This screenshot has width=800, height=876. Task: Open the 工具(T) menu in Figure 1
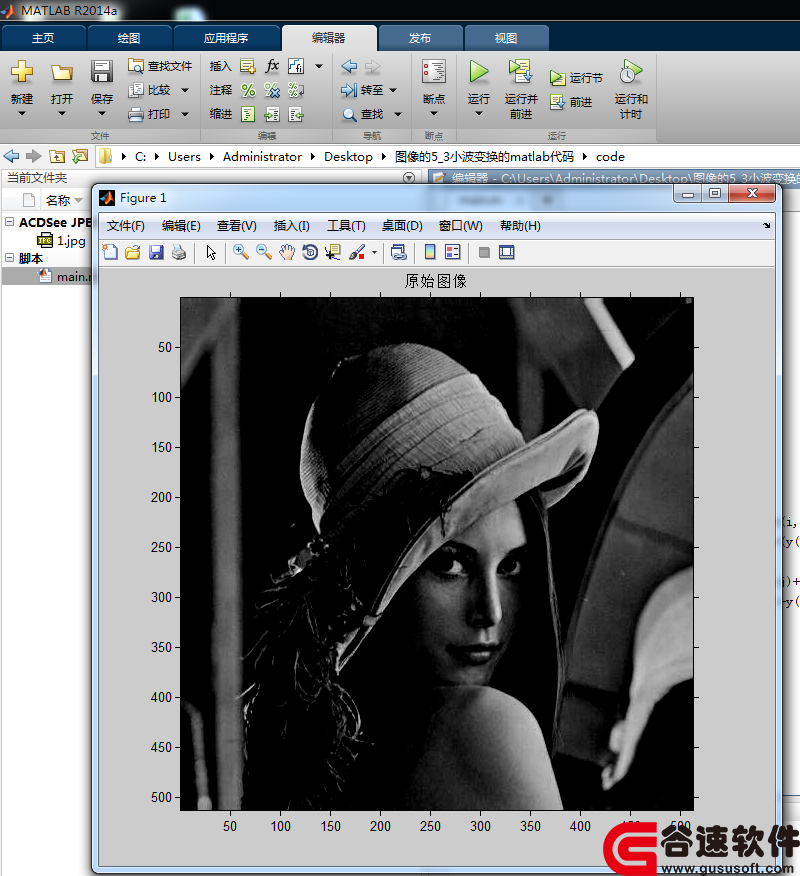pyautogui.click(x=346, y=226)
